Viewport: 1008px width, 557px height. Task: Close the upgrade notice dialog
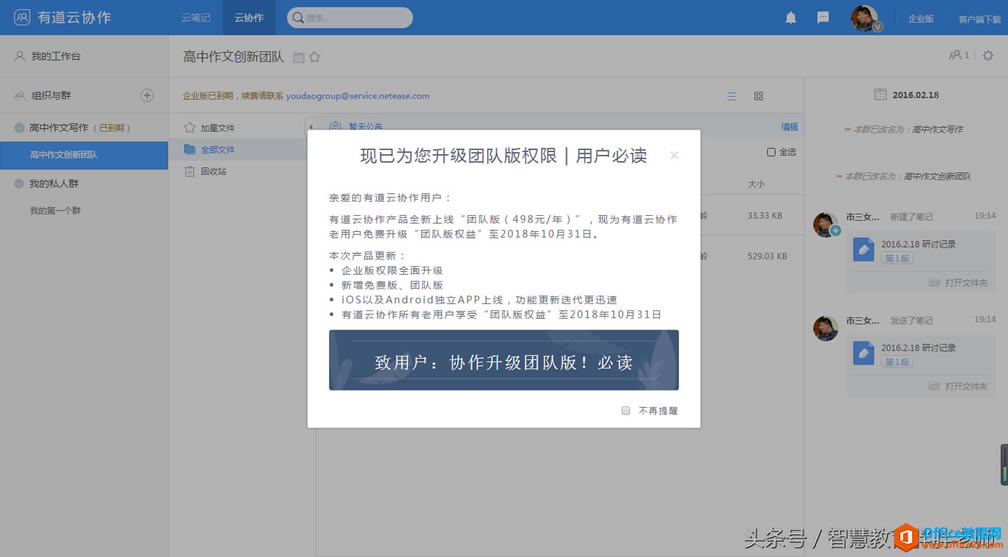pyautogui.click(x=674, y=155)
